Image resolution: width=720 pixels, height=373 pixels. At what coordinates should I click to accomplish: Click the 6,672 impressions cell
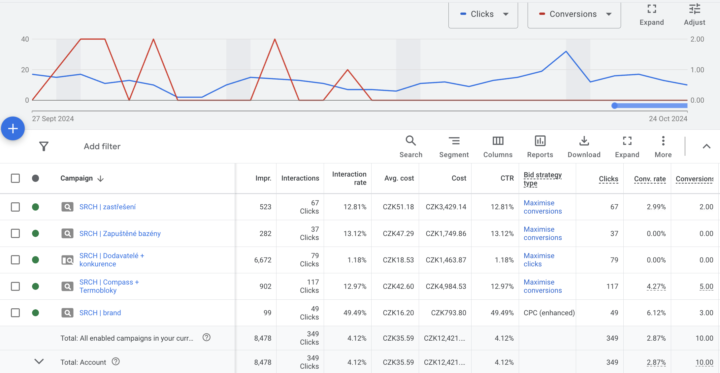(263, 260)
